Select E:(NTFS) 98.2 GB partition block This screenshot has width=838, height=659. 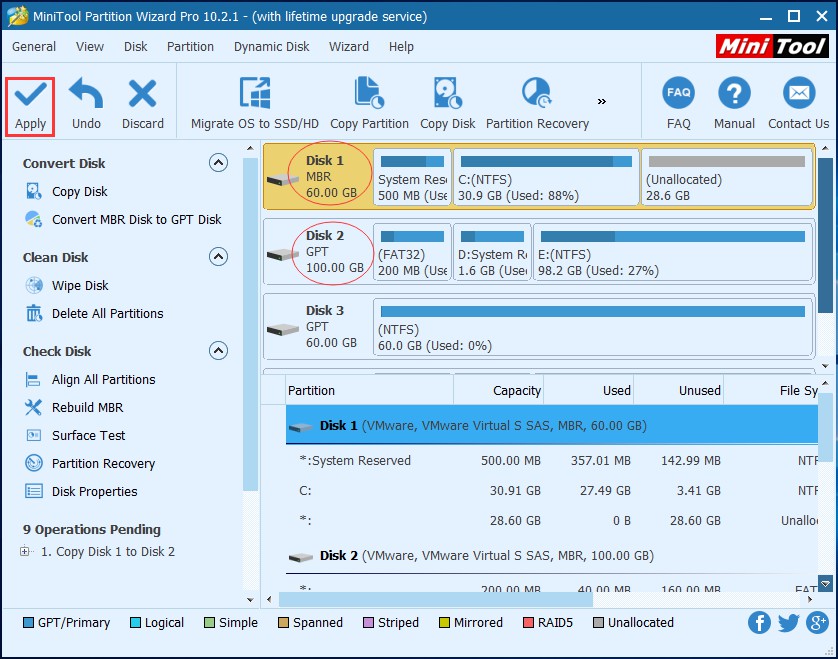[673, 252]
